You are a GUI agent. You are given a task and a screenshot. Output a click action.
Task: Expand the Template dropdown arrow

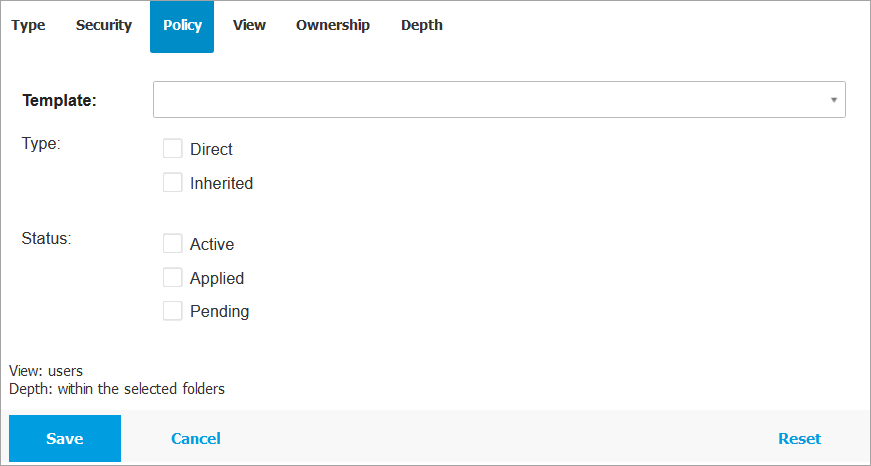point(833,100)
